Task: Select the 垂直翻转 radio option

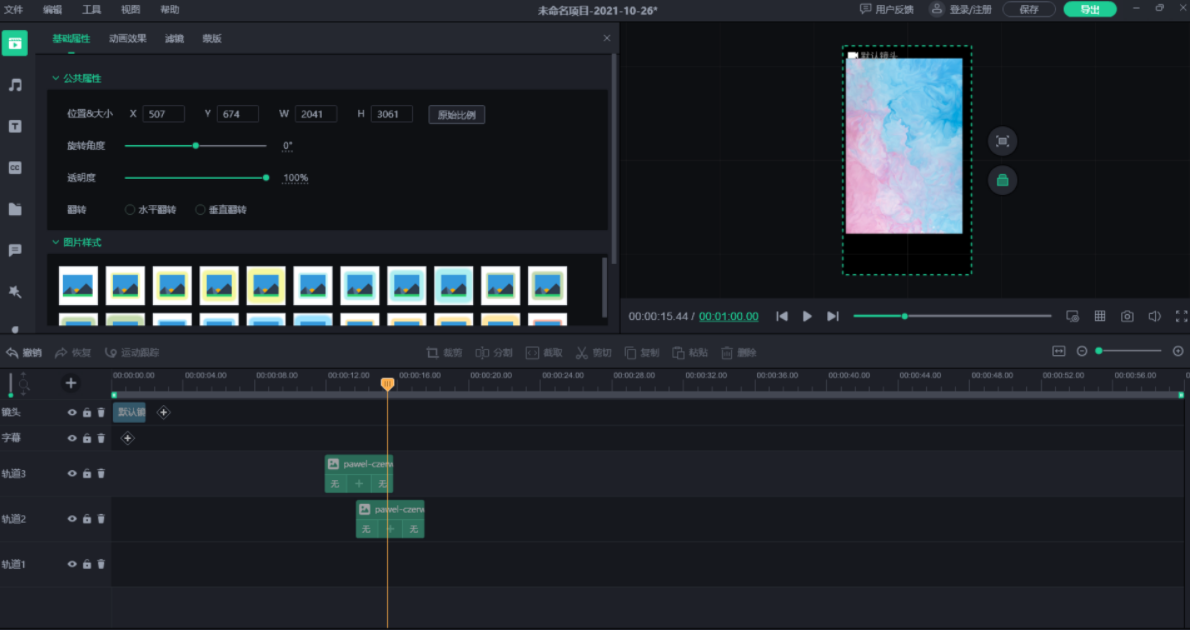Action: point(200,209)
